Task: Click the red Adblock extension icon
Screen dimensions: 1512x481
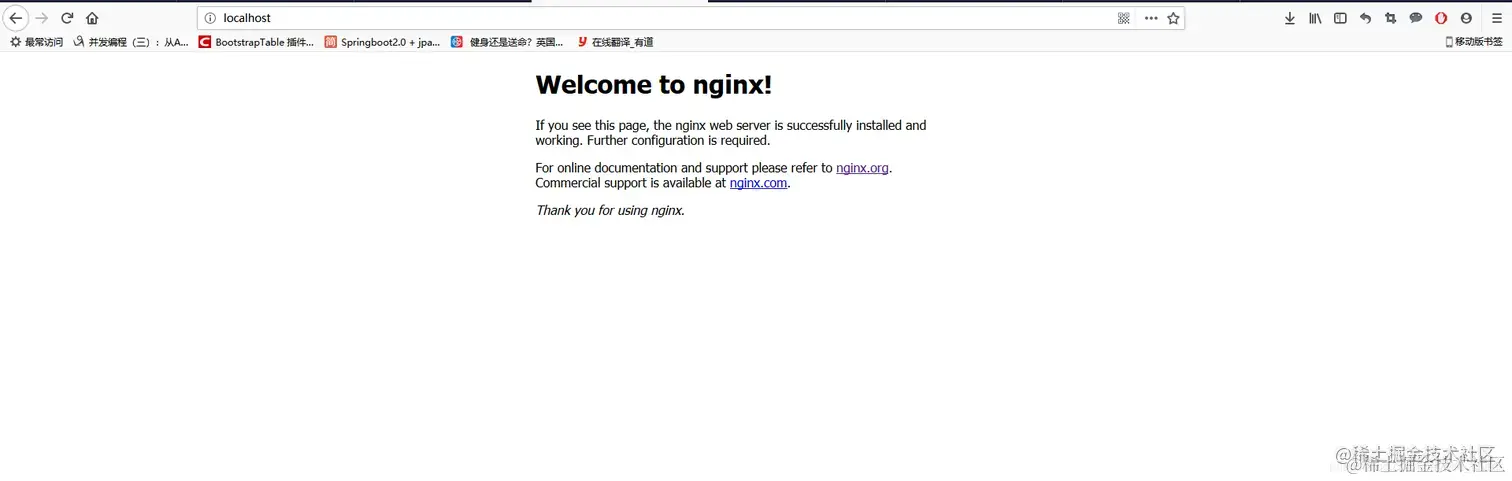Action: tap(1441, 18)
